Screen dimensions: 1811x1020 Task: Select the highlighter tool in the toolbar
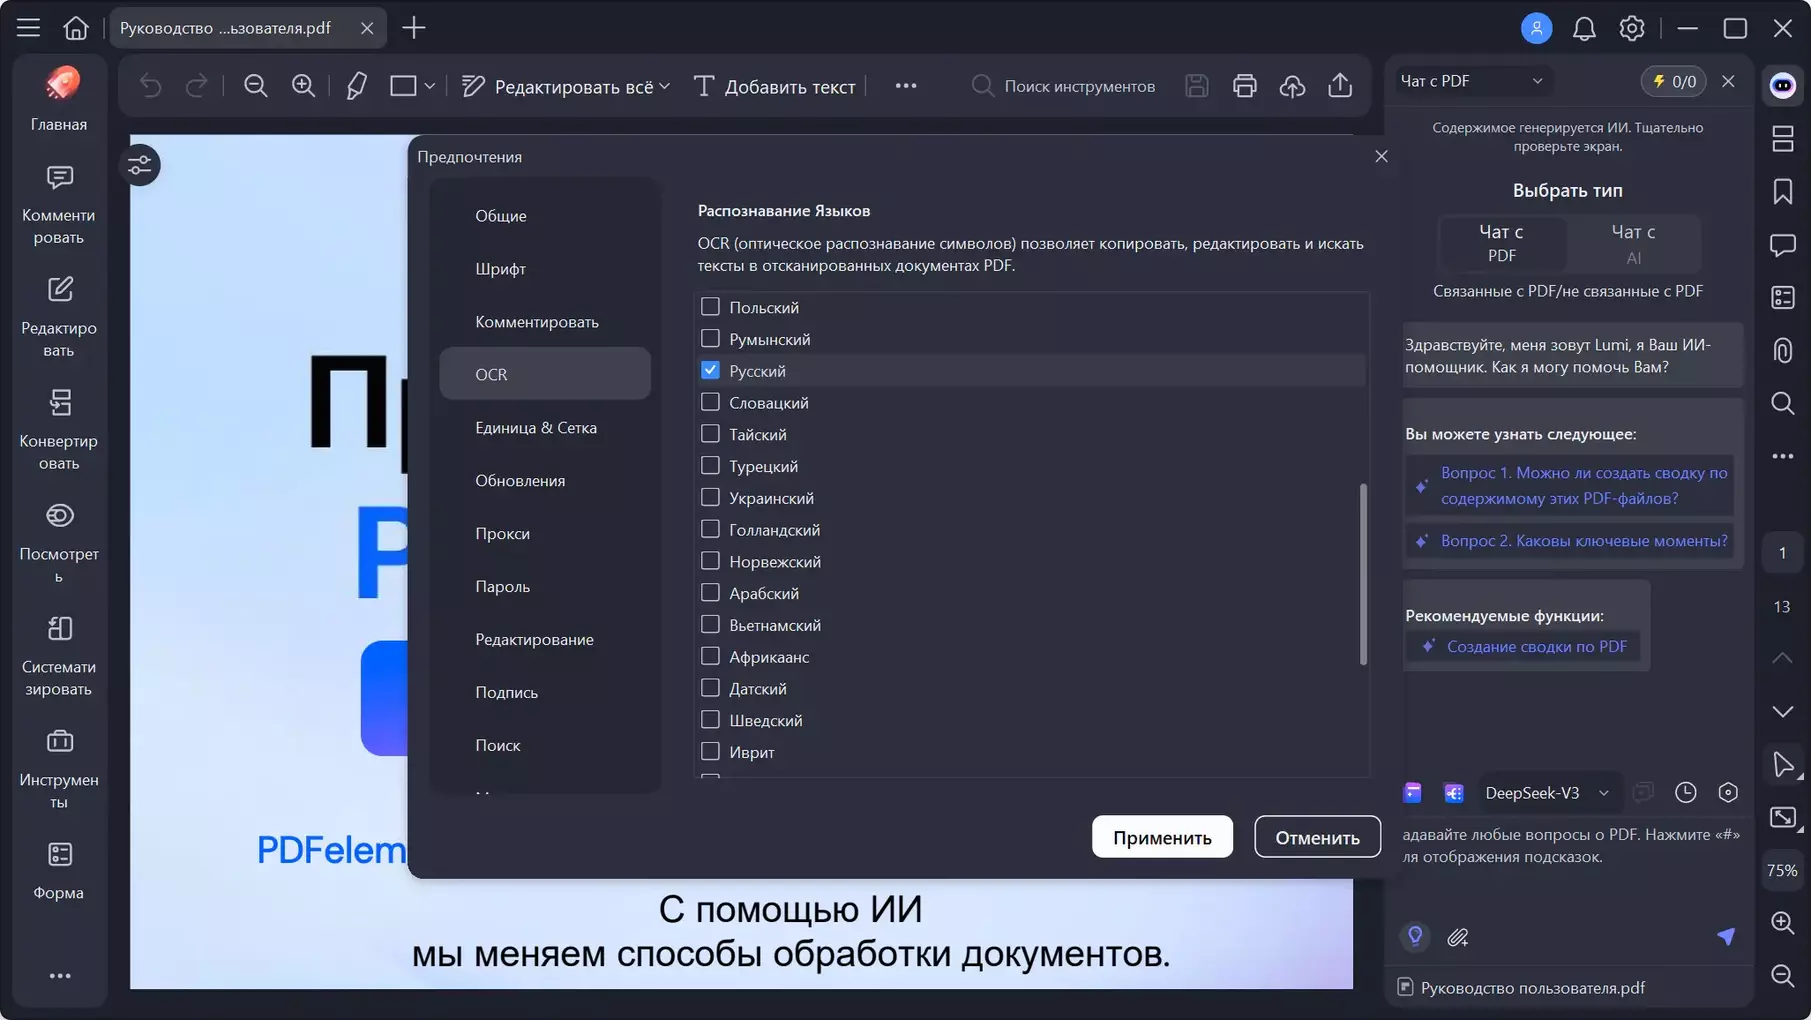click(x=356, y=86)
